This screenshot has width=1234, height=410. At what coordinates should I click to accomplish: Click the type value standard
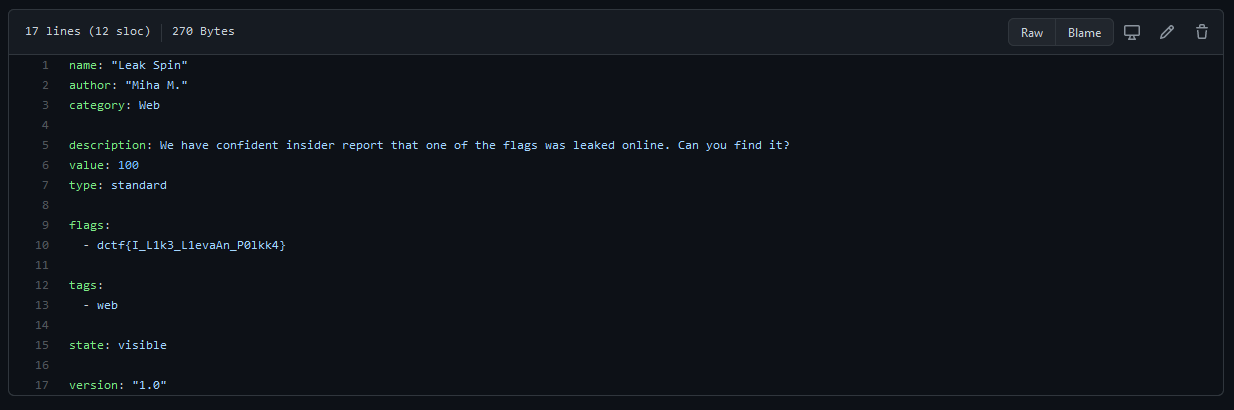coord(139,185)
